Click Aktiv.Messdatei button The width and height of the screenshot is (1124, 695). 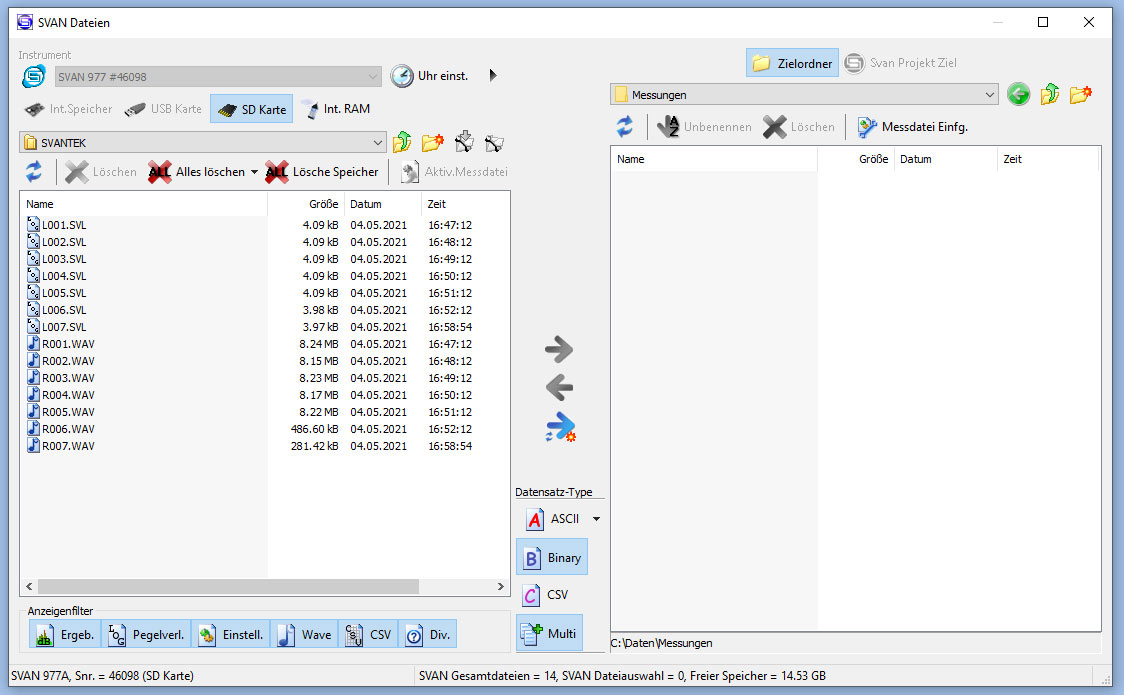click(454, 172)
